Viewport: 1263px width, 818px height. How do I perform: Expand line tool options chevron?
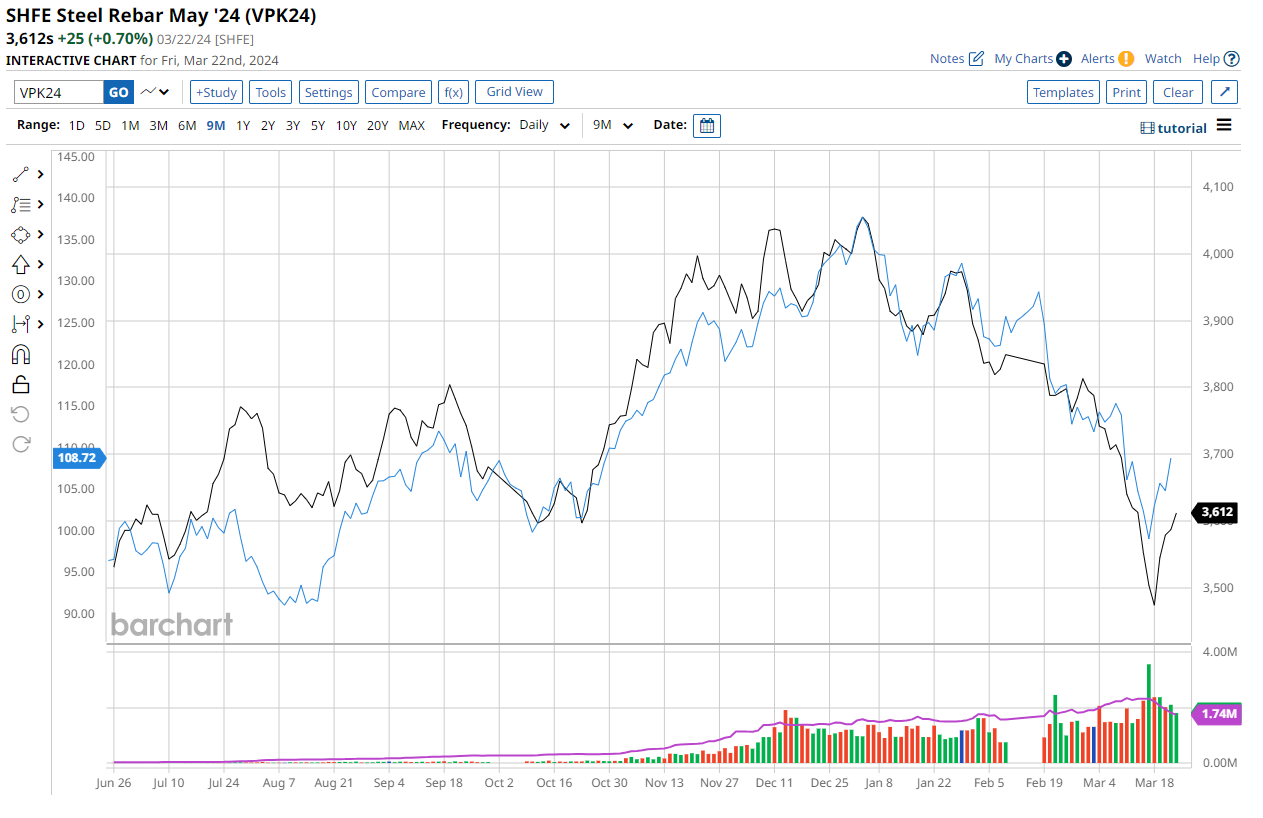pos(40,174)
